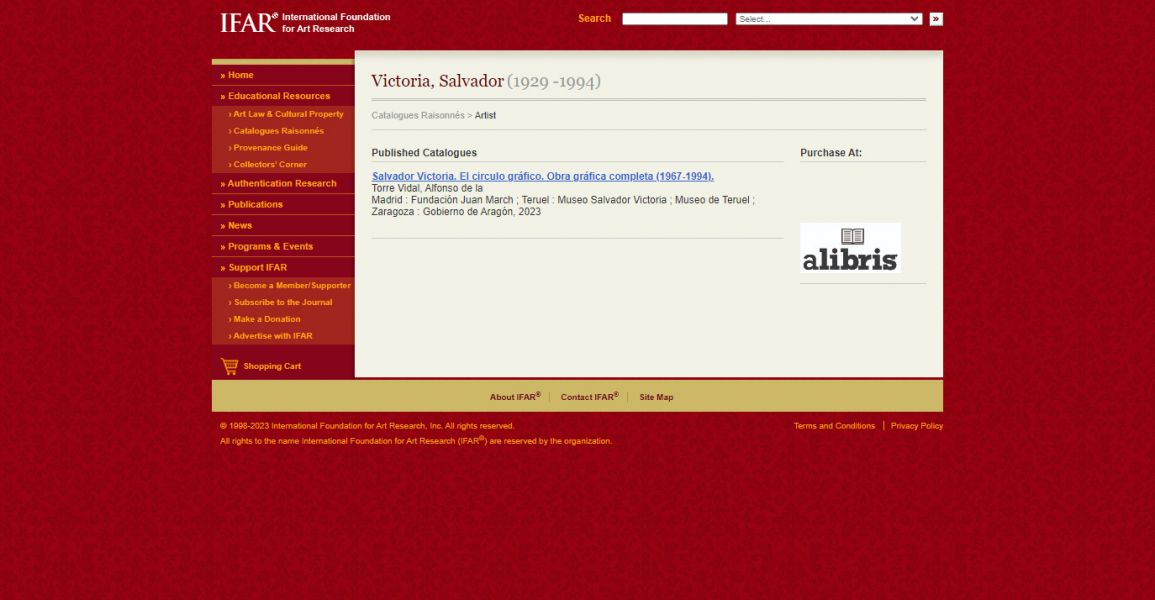Go to Publications section
The width and height of the screenshot is (1155, 600).
pyautogui.click(x=255, y=204)
